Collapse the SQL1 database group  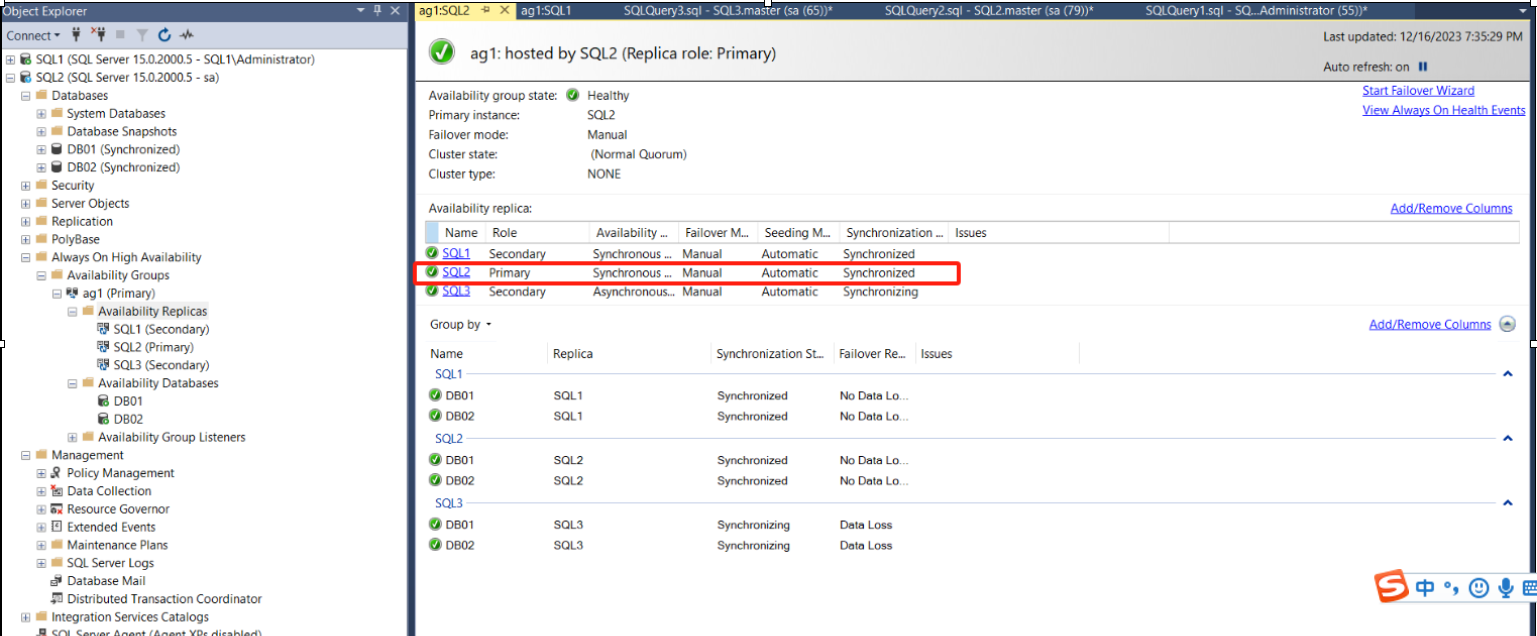(1508, 374)
